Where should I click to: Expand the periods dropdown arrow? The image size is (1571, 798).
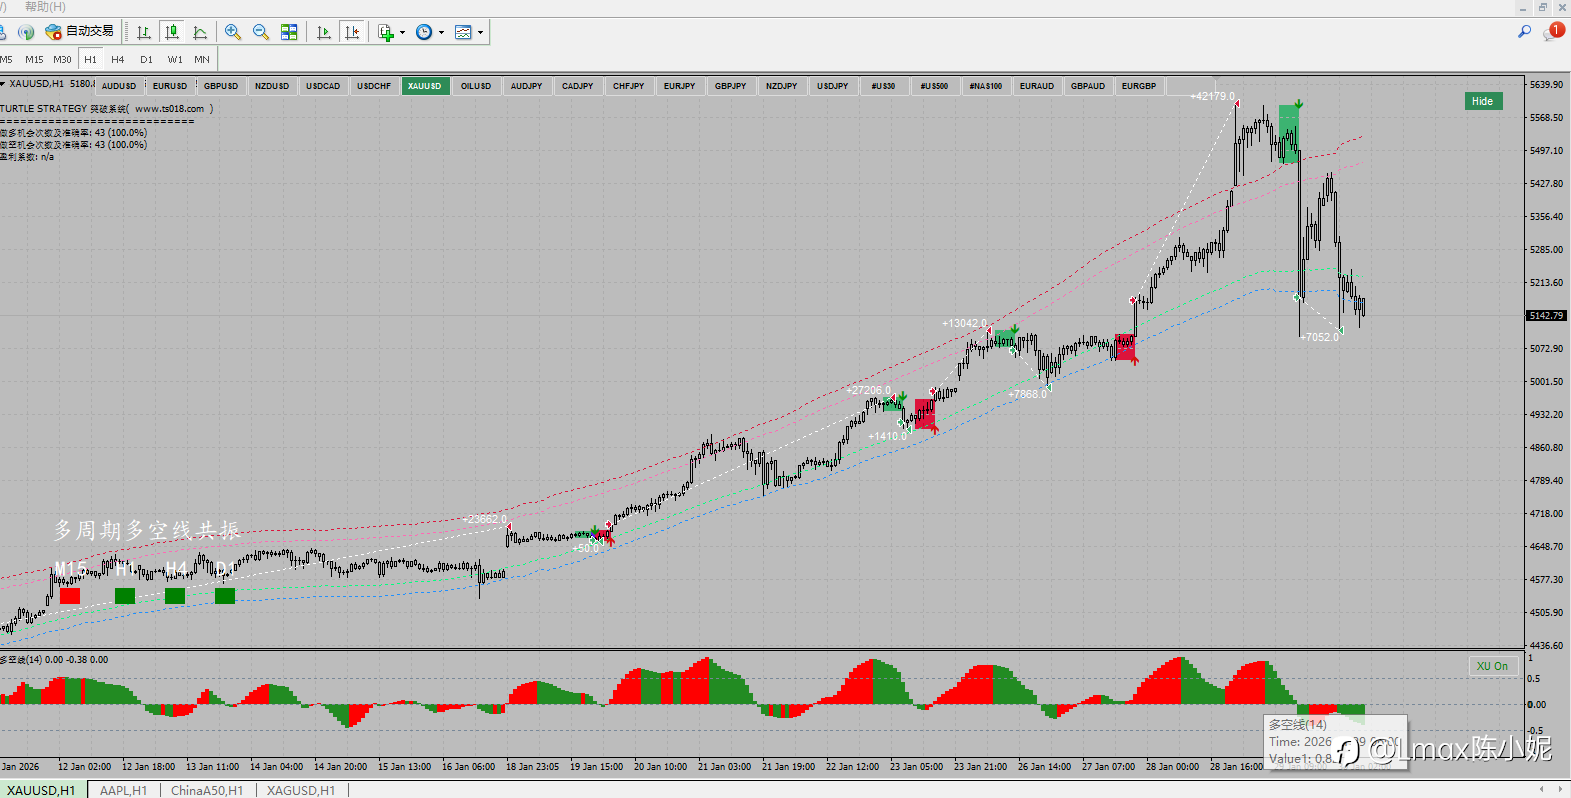coord(441,32)
